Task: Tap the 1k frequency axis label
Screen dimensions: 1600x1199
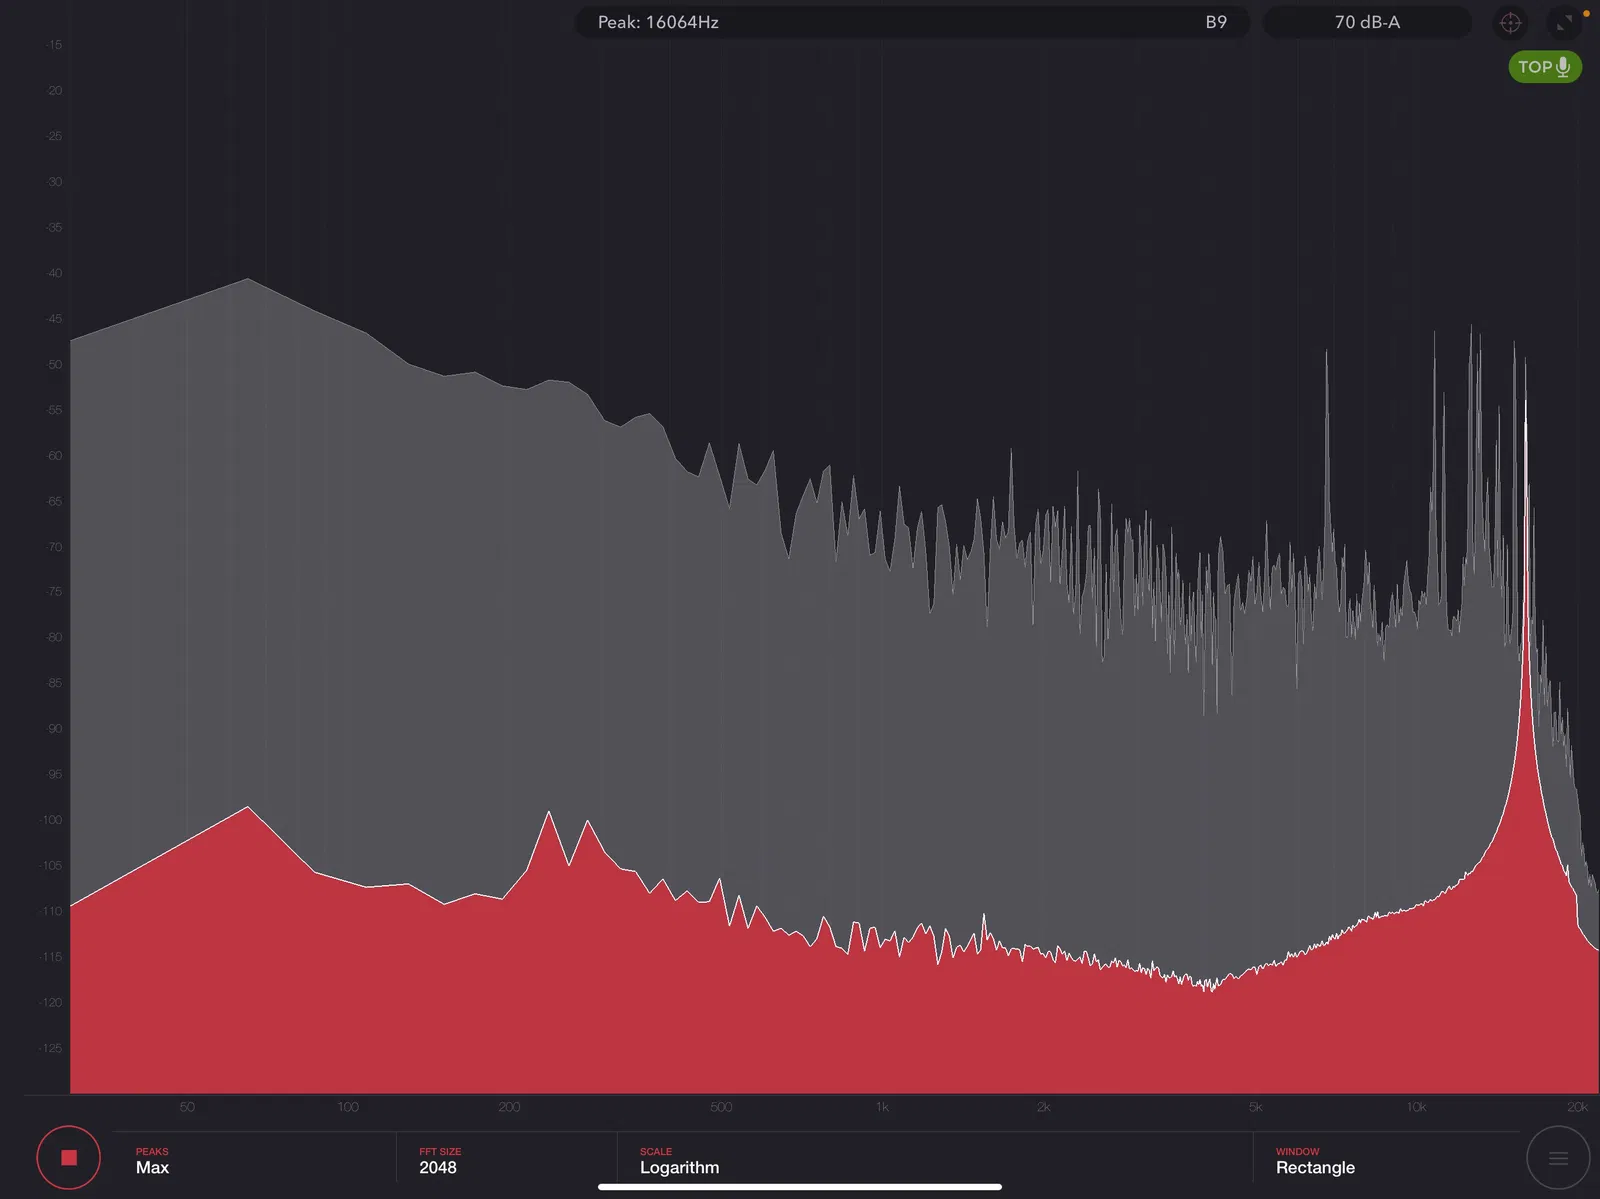Action: (x=882, y=1107)
